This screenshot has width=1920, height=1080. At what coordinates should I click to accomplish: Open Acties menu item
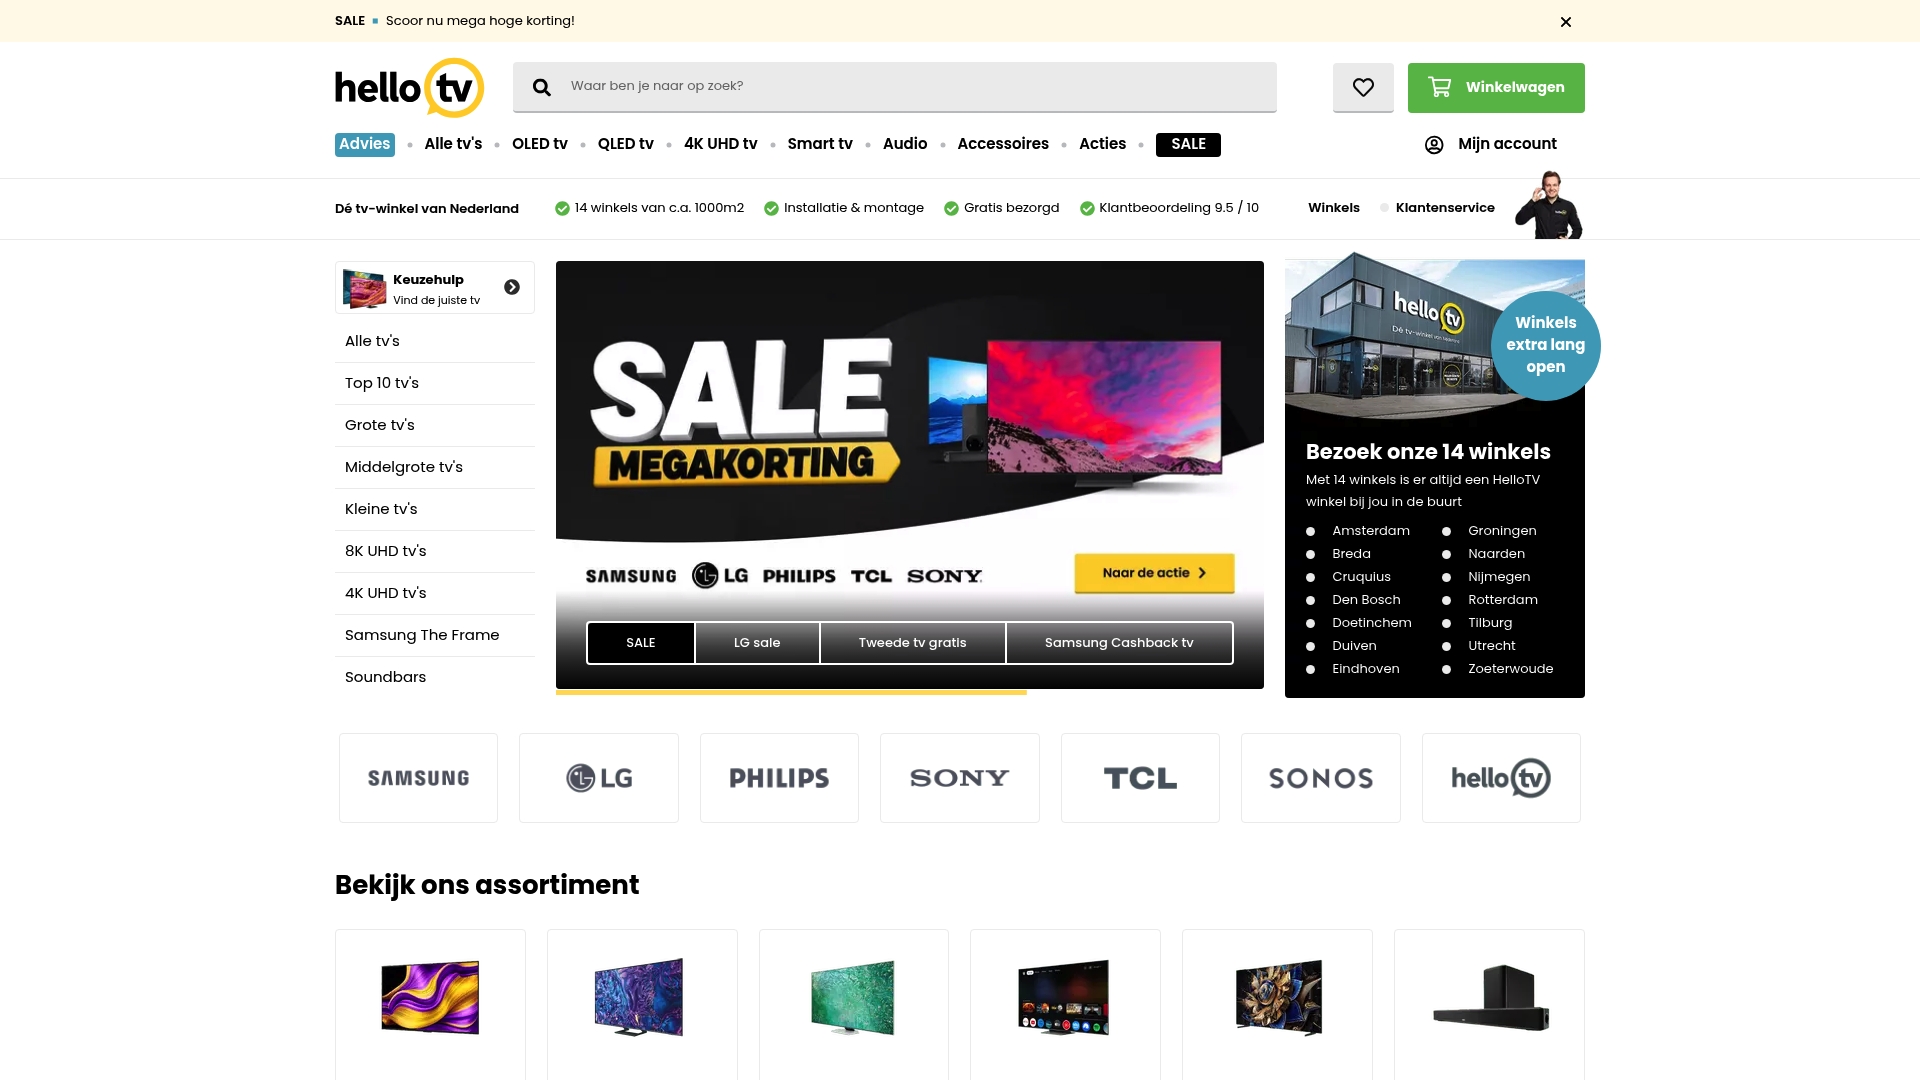pyautogui.click(x=1102, y=144)
